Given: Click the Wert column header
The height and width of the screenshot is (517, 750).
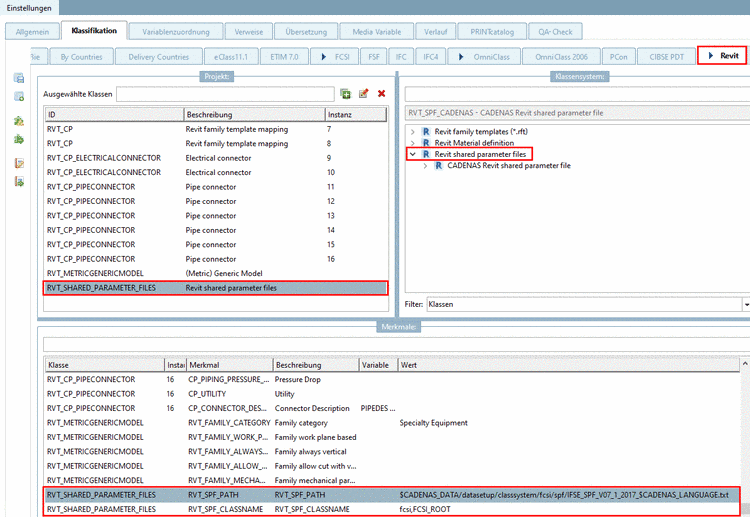Looking at the screenshot, I should (x=569, y=365).
